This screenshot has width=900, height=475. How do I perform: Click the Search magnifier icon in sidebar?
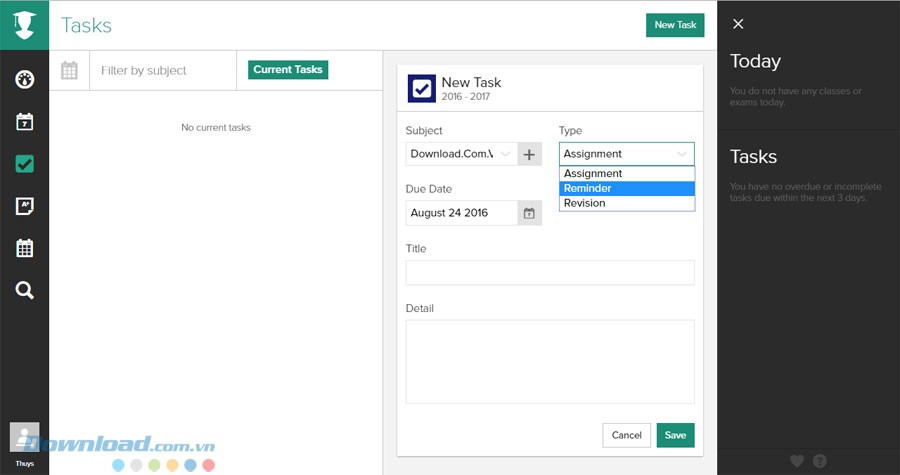click(25, 291)
